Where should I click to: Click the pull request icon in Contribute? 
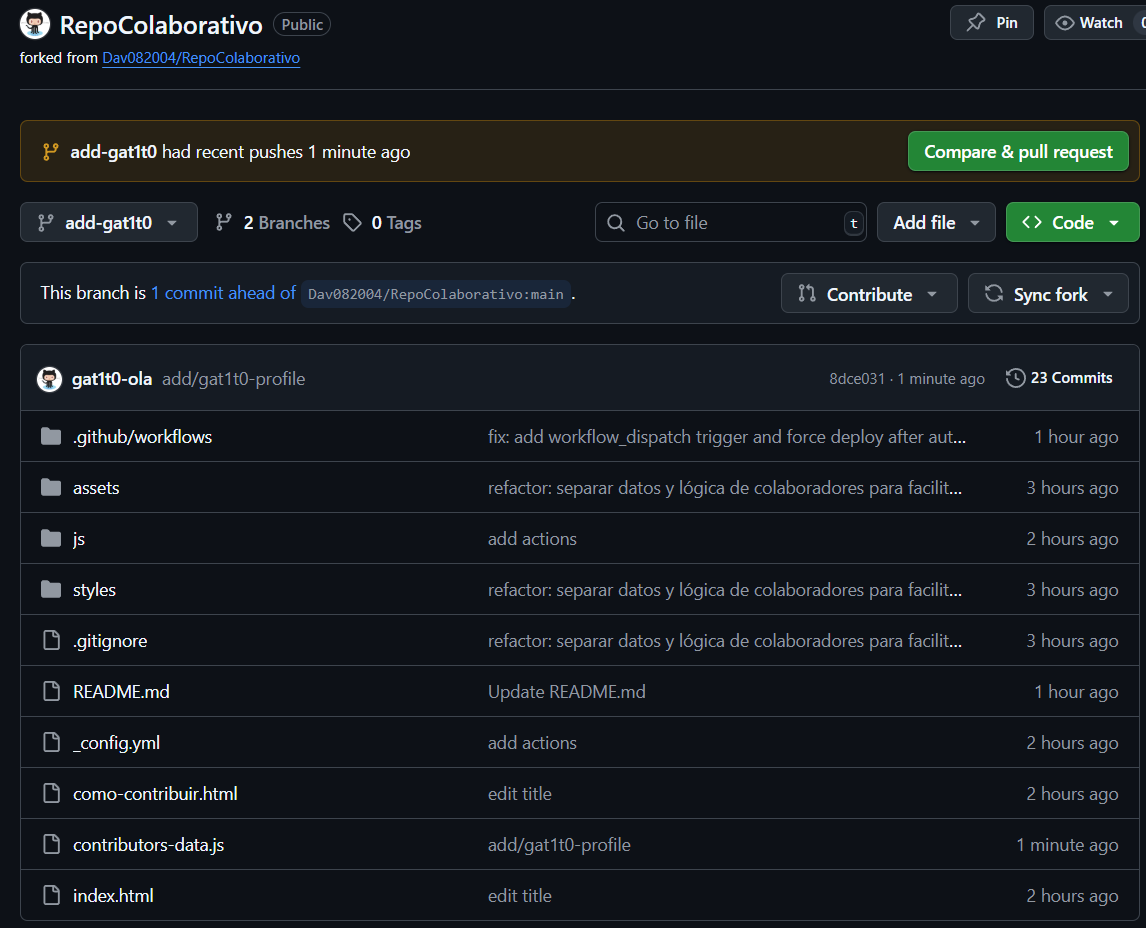(x=807, y=294)
